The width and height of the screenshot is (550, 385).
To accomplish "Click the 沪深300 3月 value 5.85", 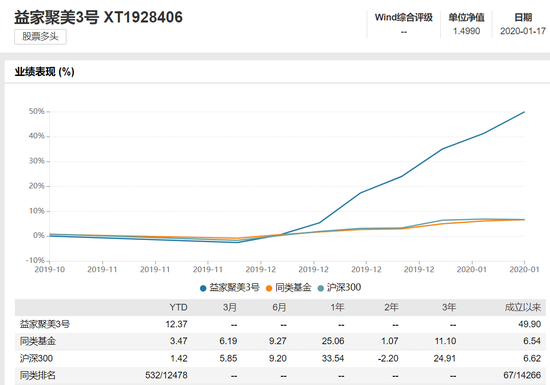I will click(228, 358).
